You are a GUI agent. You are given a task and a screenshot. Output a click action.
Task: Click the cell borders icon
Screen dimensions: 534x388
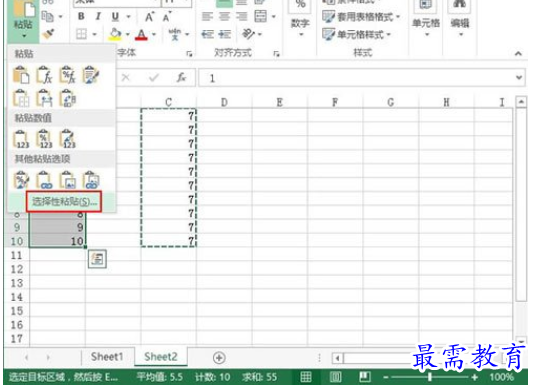point(81,34)
